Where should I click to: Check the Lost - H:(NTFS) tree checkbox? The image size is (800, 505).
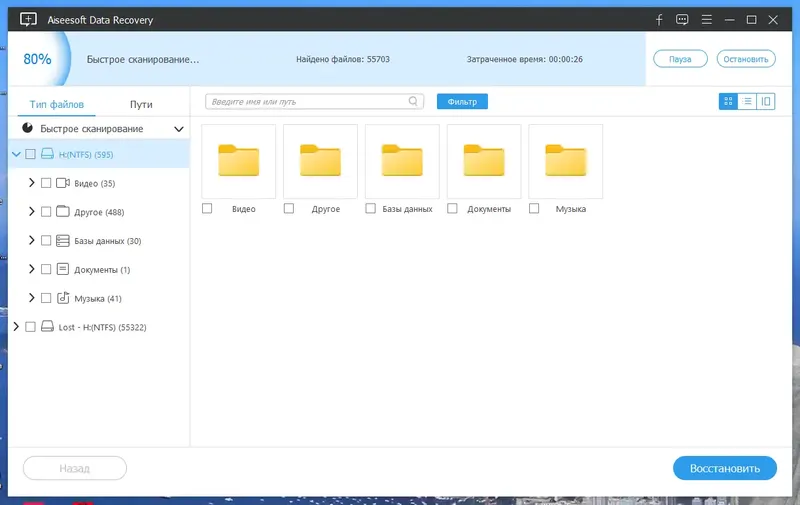pos(30,326)
